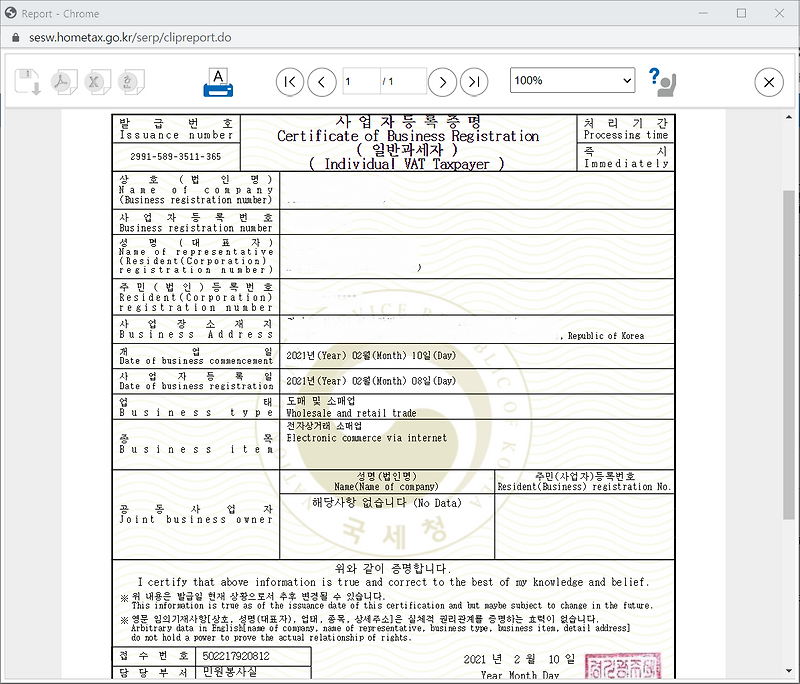Click Chrome globe icon in title bar
Image resolution: width=800 pixels, height=684 pixels.
[x=10, y=13]
